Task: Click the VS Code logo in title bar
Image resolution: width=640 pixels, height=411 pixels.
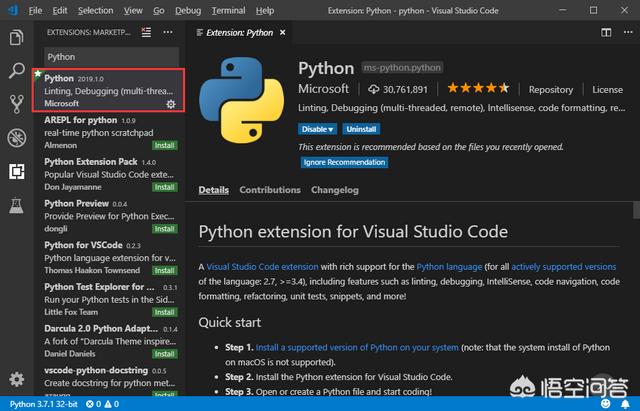Action: [13, 10]
